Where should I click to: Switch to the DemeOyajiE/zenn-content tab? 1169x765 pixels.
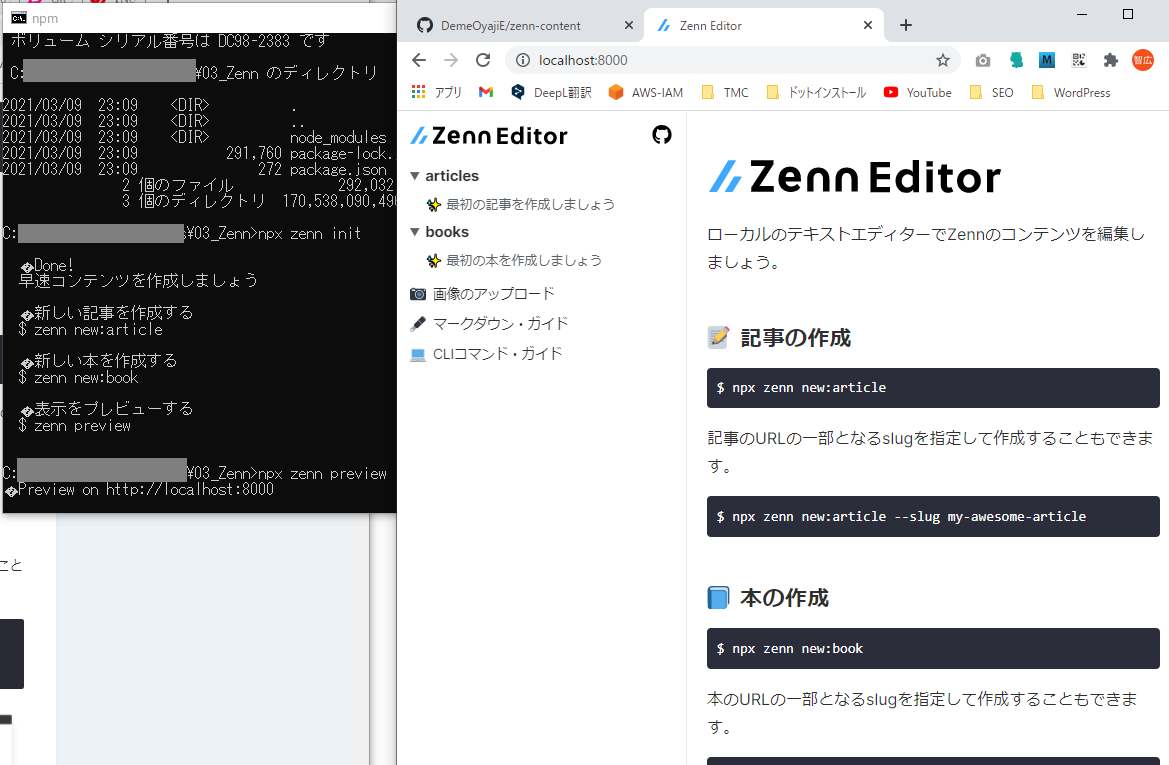[511, 25]
